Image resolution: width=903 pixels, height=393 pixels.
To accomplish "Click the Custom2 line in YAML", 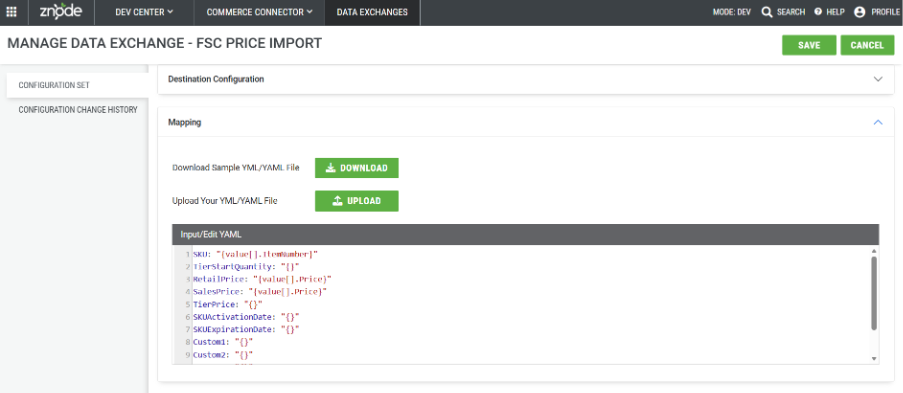I will pos(223,355).
